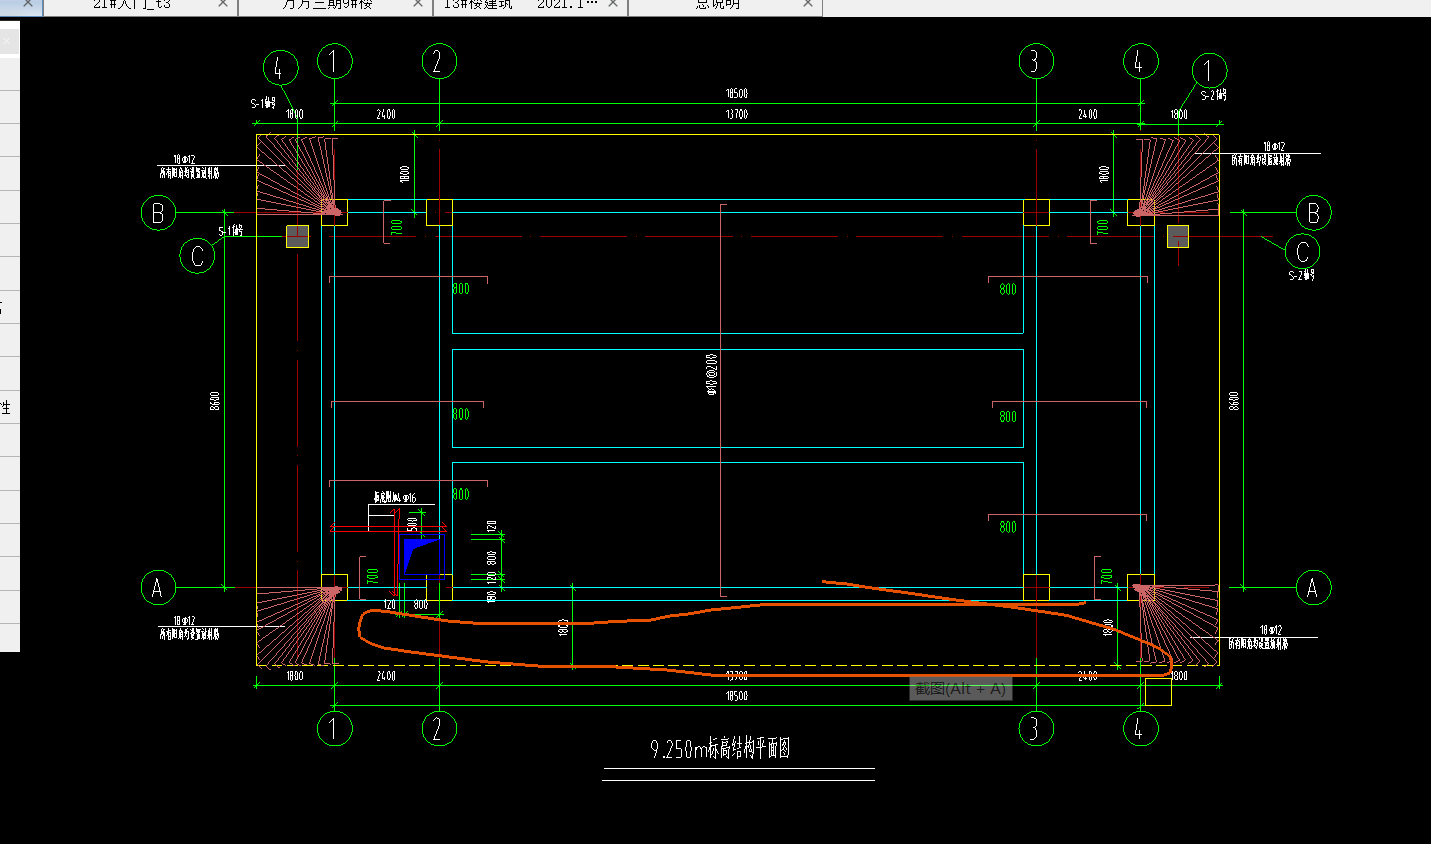Click the S-2轴号 label beside top-right bubble 1
This screenshot has width=1431, height=844.
pos(1214,96)
